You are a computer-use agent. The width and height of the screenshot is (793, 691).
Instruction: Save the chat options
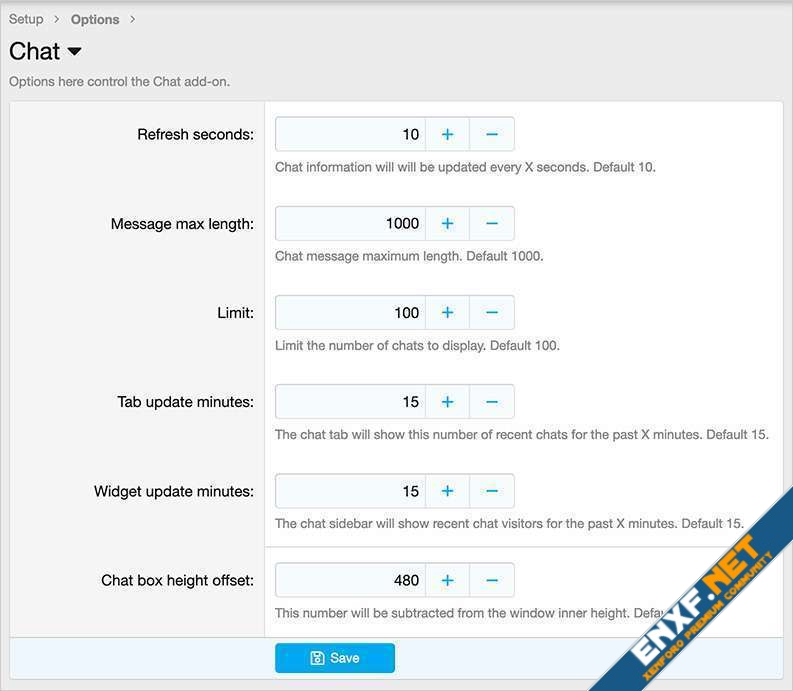pos(335,658)
